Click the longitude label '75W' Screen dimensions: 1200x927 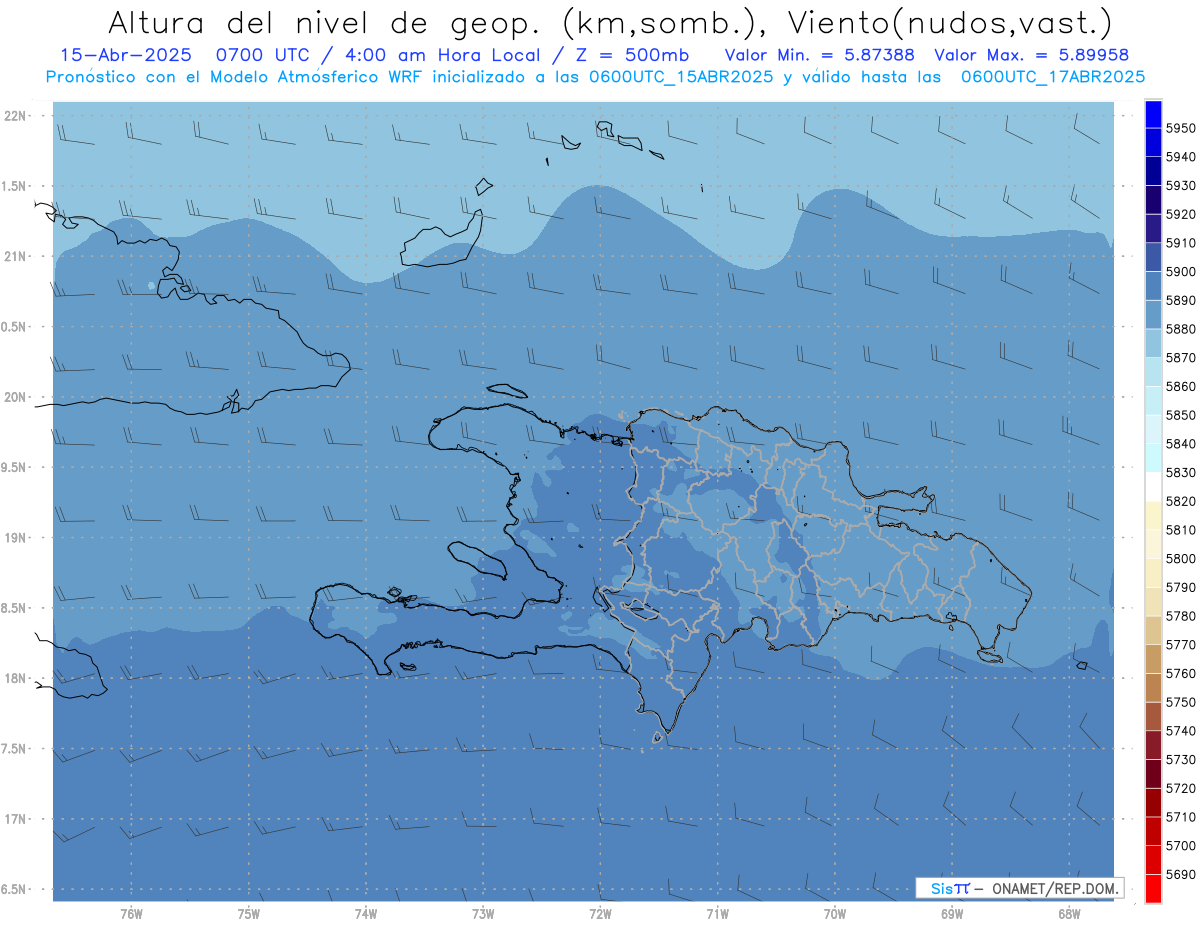(x=249, y=913)
